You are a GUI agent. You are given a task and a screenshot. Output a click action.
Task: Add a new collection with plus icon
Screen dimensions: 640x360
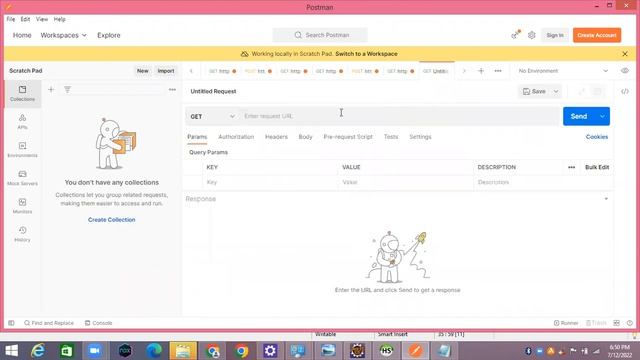click(x=51, y=89)
